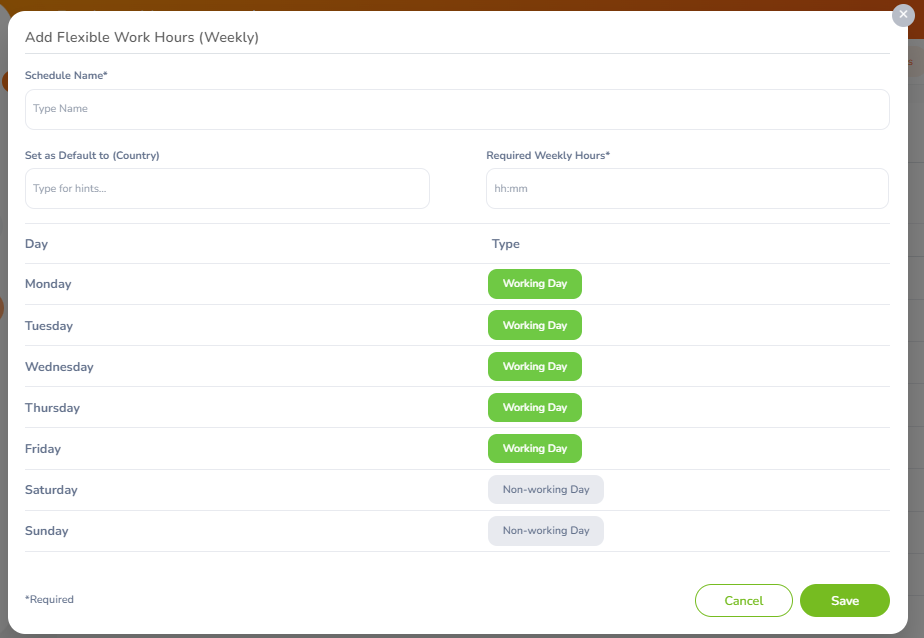Switch Tuesday's Working Day type

point(534,325)
